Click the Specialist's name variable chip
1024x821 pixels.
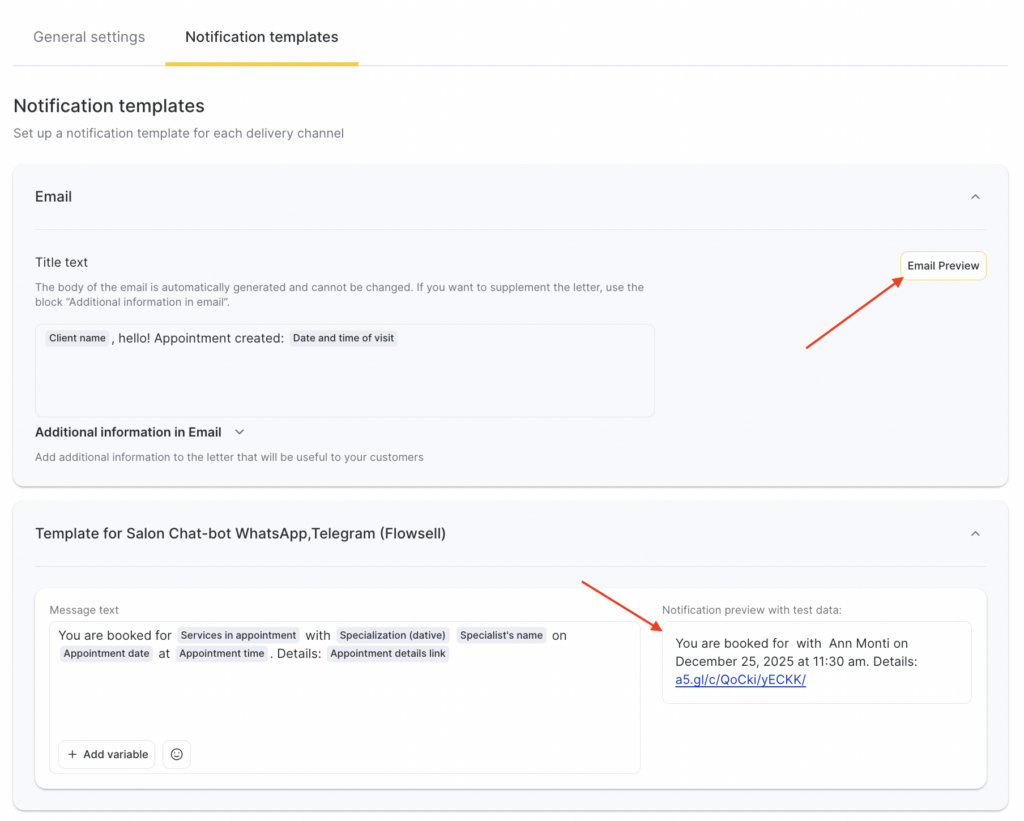pyautogui.click(x=502, y=635)
